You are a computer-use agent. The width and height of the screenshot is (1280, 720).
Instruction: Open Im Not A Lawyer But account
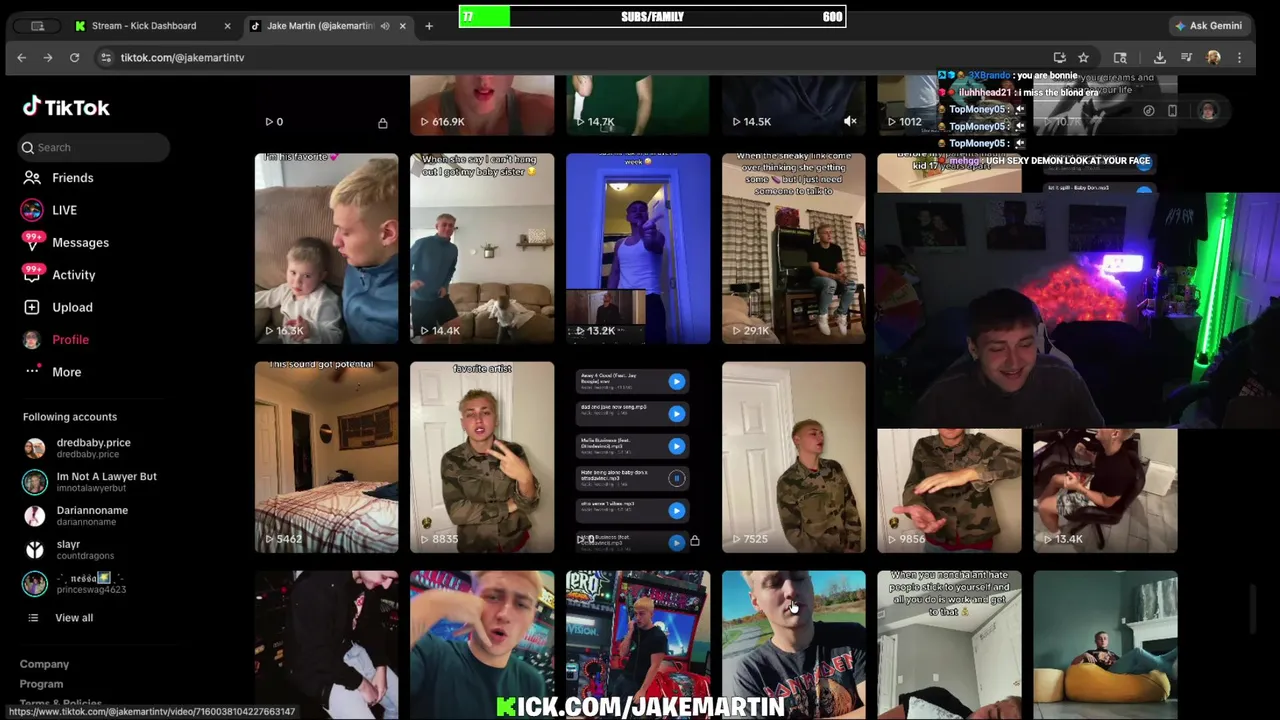[94, 482]
